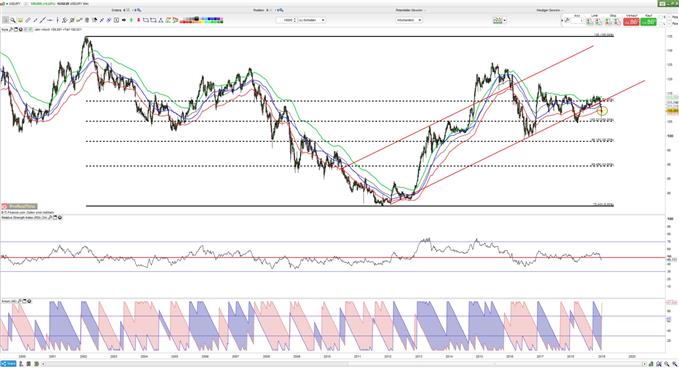
Task: Click the Relative Strength Index panel title
Action: [24, 217]
